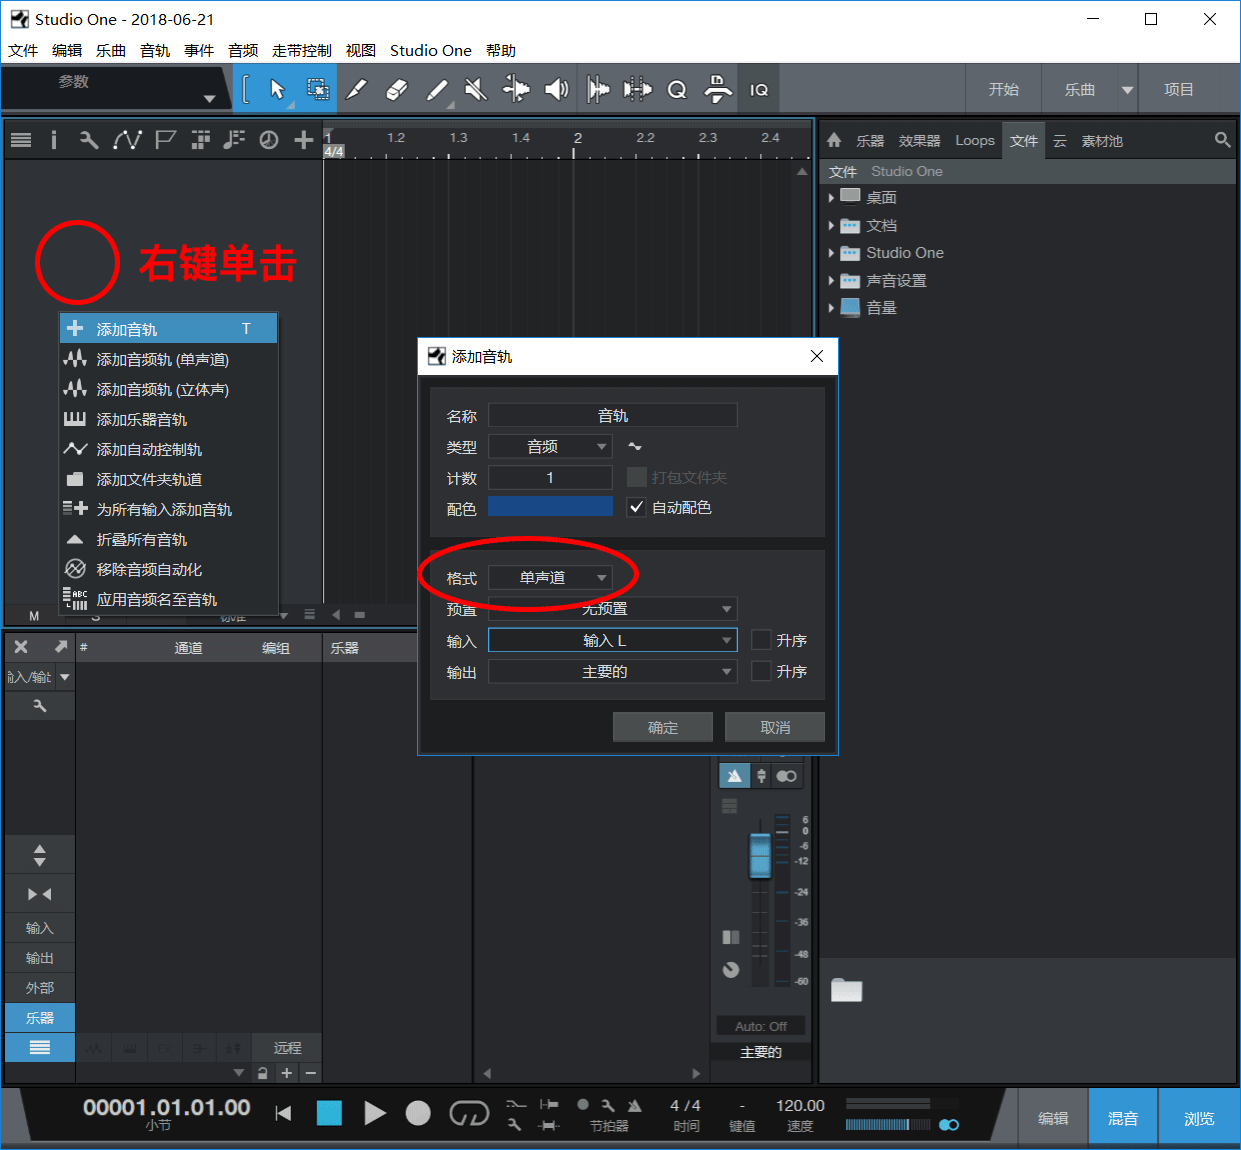
Task: Open the Quantize Q icon
Action: [677, 90]
